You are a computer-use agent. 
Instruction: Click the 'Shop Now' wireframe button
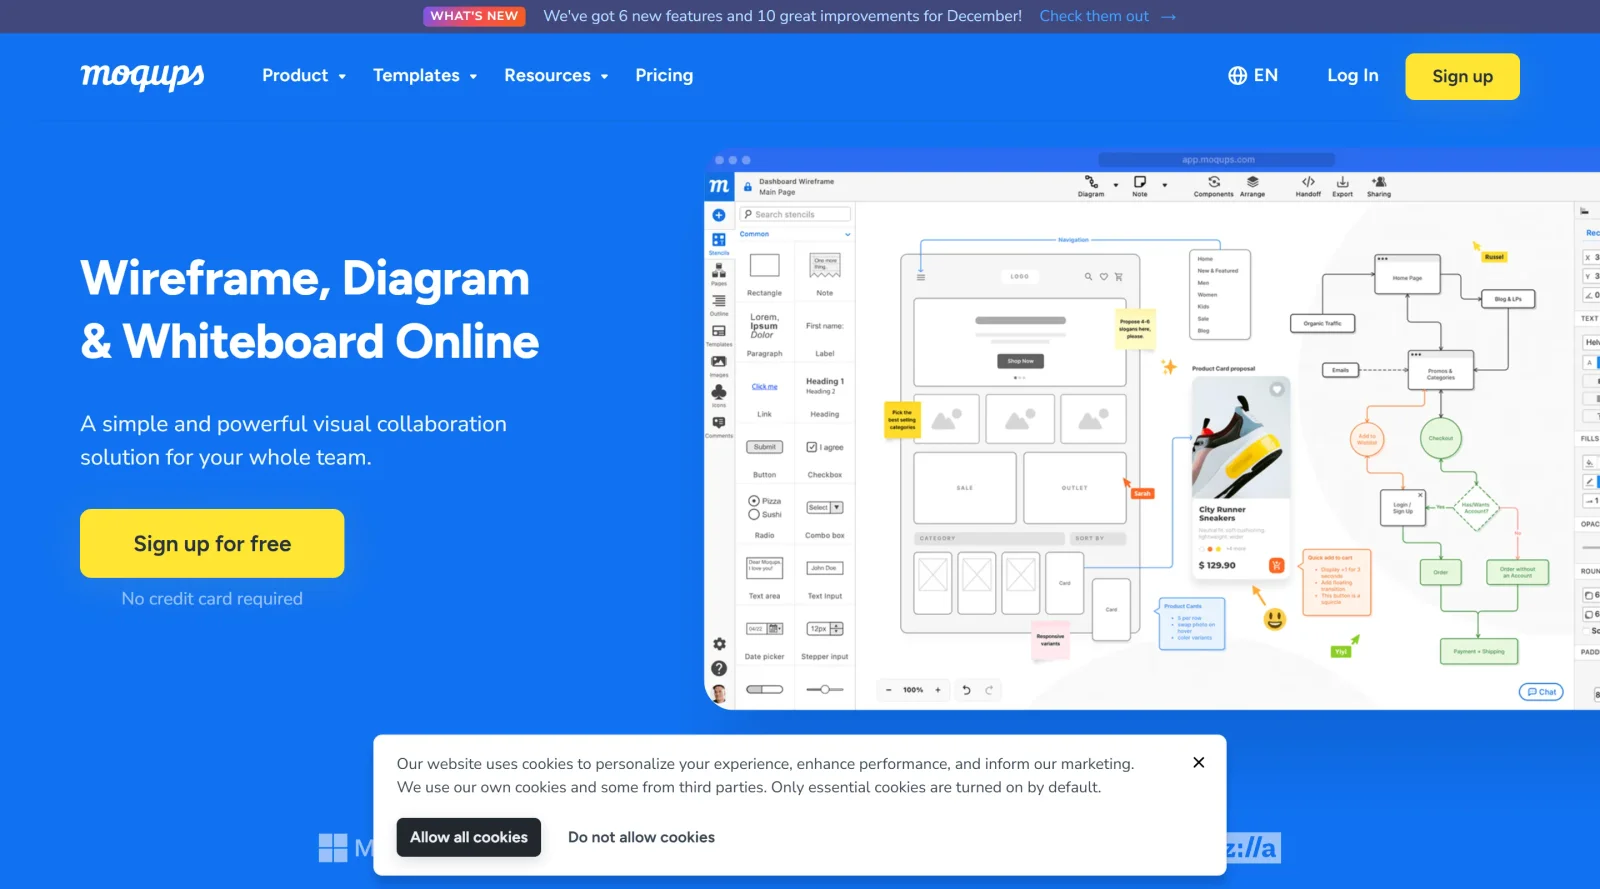pos(1020,361)
